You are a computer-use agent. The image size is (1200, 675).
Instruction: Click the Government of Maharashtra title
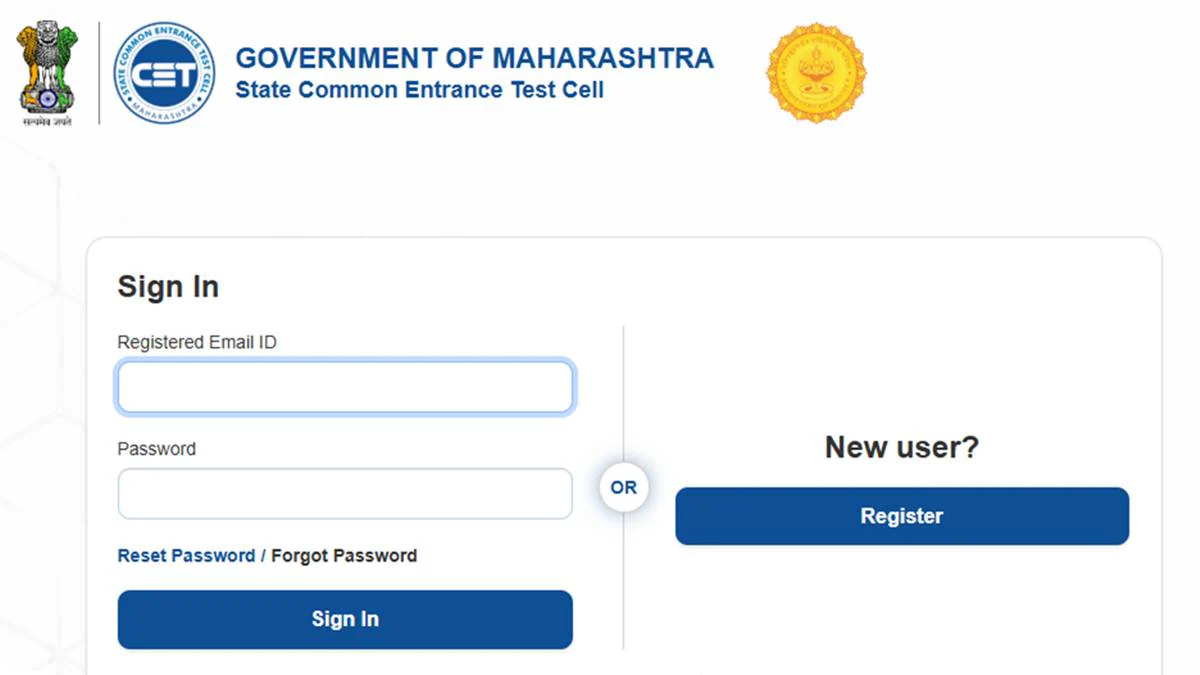click(x=474, y=58)
